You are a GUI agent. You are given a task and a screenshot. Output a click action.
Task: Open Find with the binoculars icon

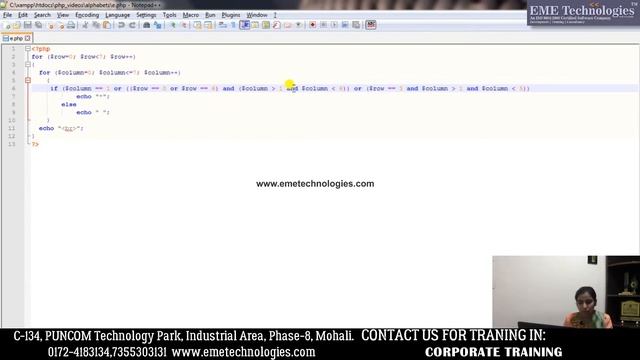146,25
